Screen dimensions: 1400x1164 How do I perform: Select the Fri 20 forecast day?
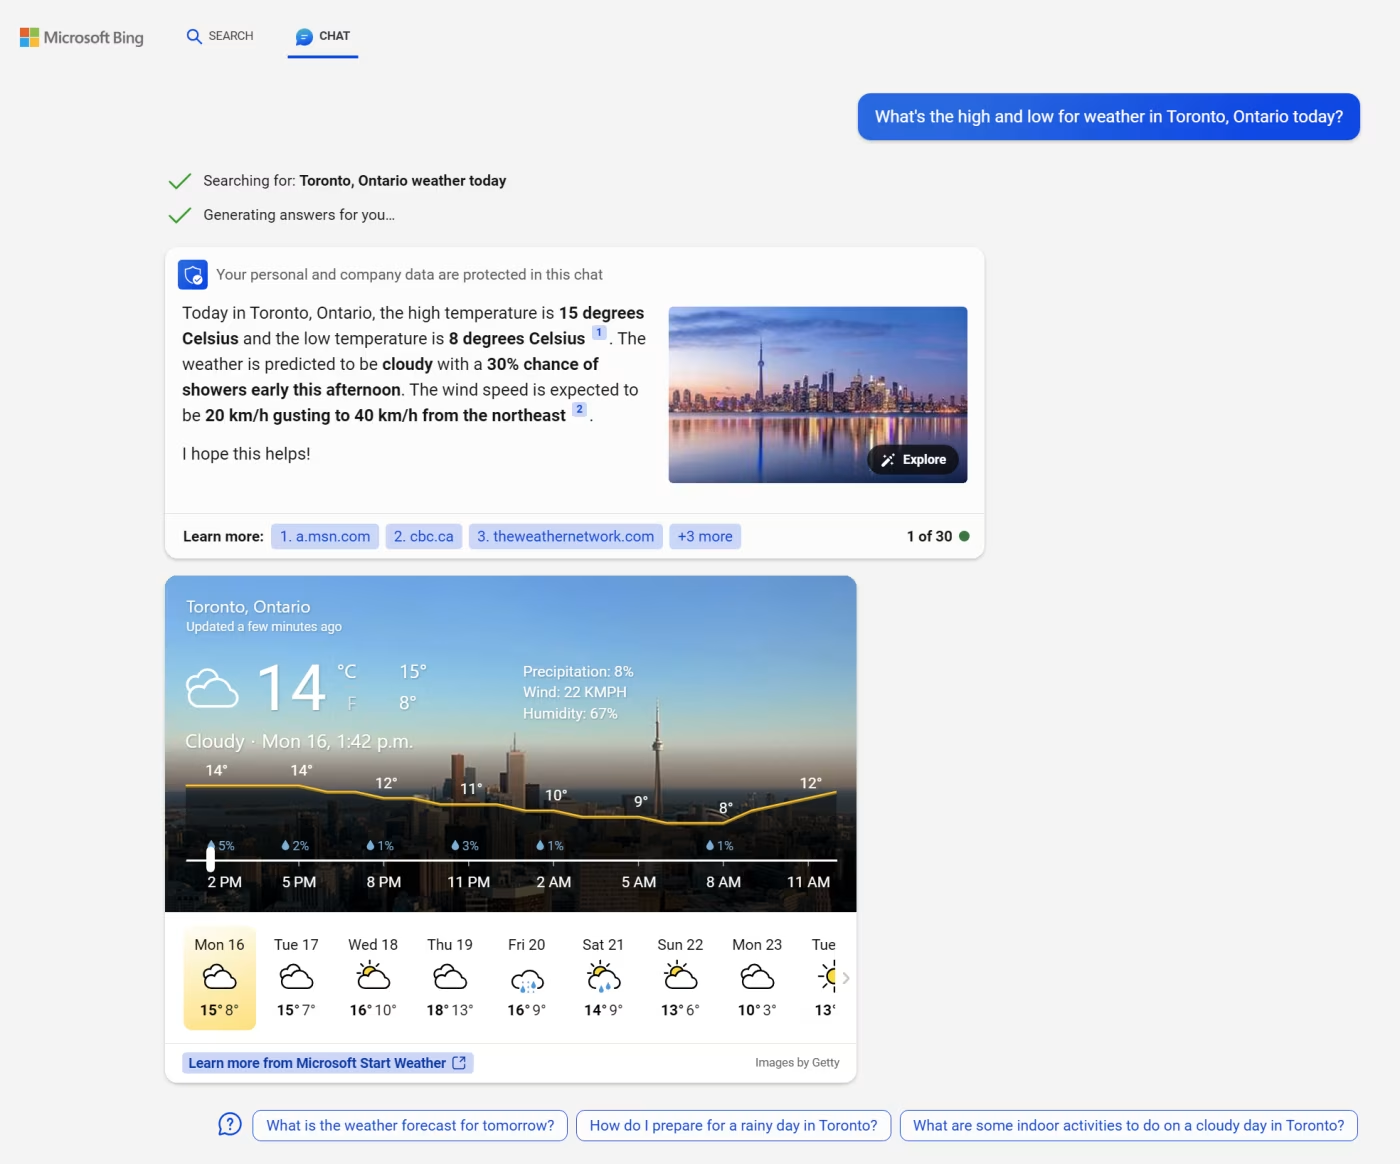pyautogui.click(x=527, y=979)
